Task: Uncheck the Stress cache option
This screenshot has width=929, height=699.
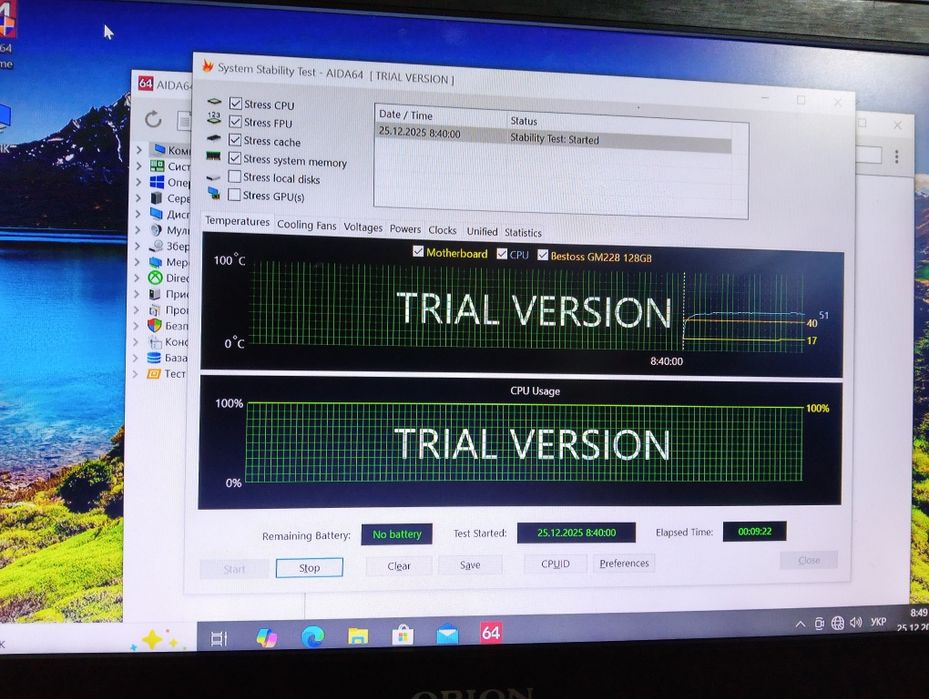Action: click(235, 140)
